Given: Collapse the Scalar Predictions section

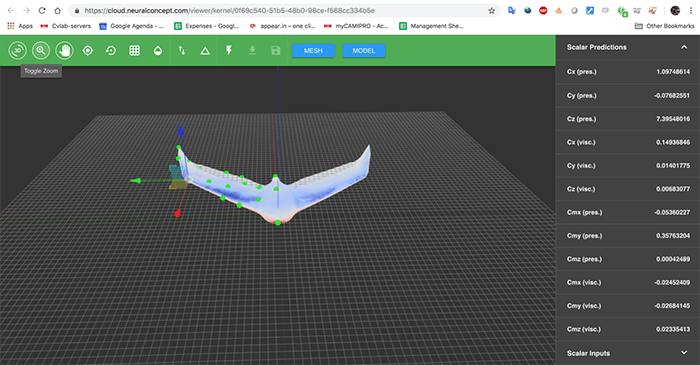Looking at the screenshot, I should tap(684, 47).
